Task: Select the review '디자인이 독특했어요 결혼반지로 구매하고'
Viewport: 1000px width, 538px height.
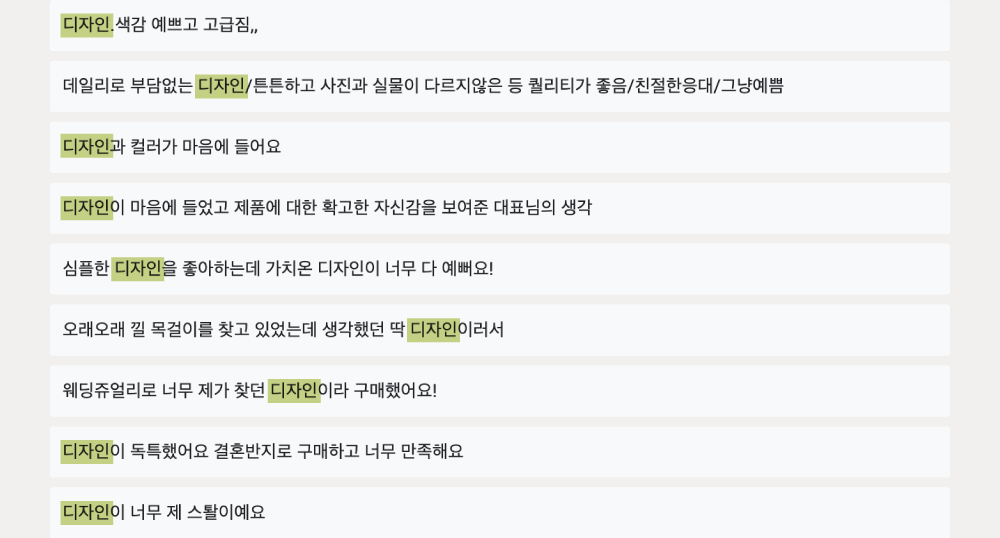Action: (x=499, y=452)
